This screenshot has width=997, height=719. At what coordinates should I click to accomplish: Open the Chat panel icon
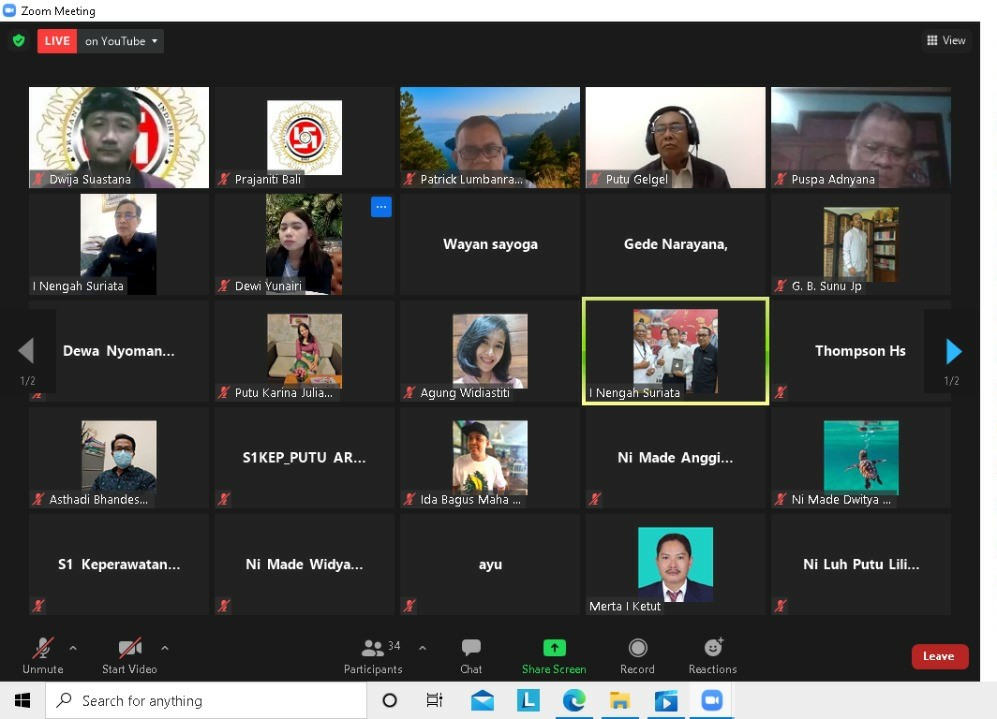click(x=471, y=648)
